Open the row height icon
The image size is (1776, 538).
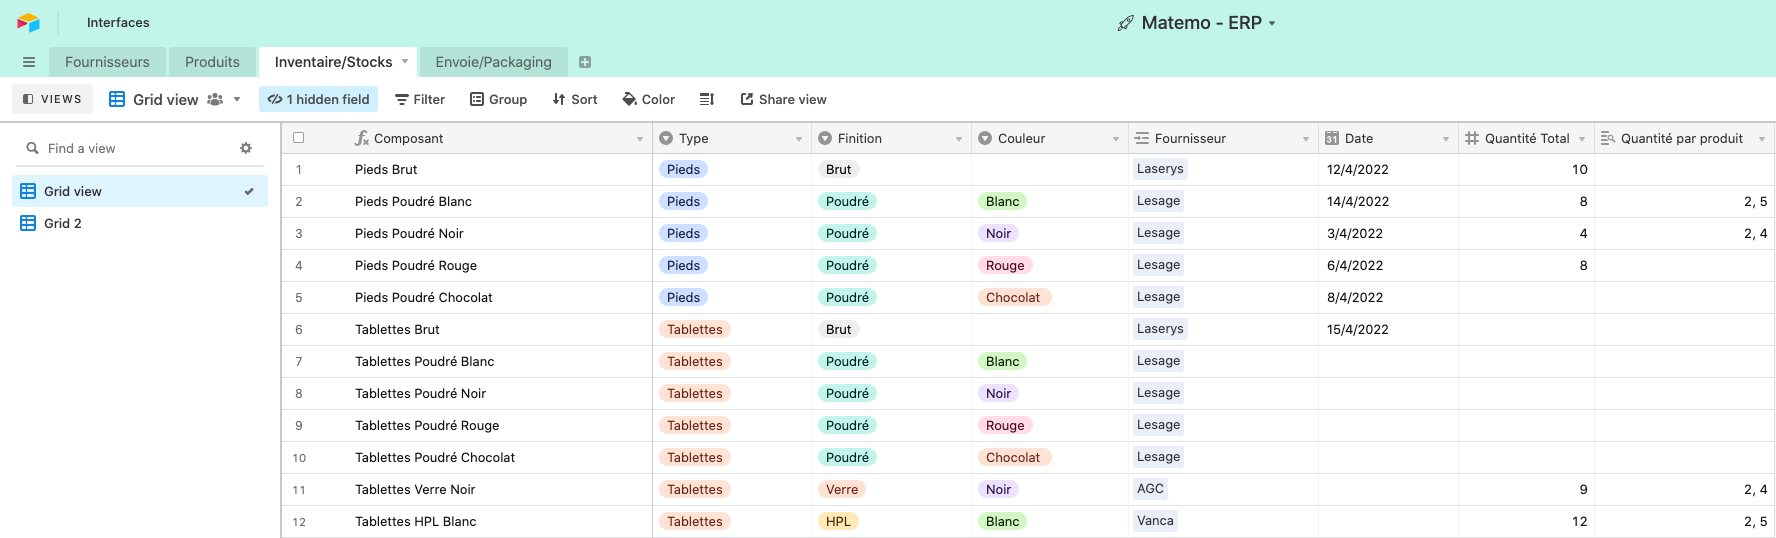pos(707,99)
